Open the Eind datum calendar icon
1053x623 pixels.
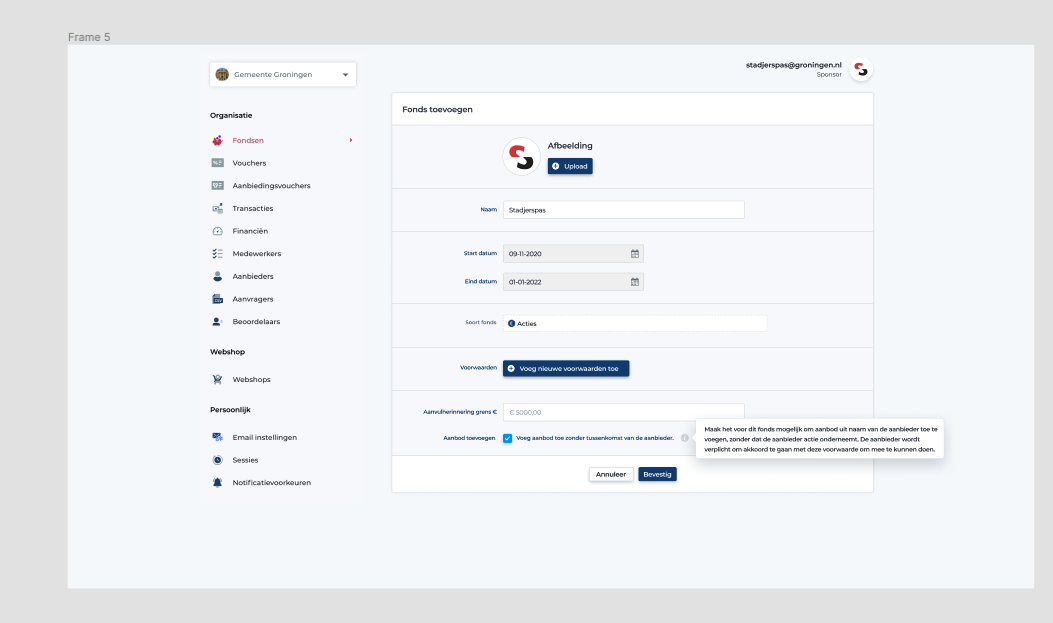(x=635, y=282)
